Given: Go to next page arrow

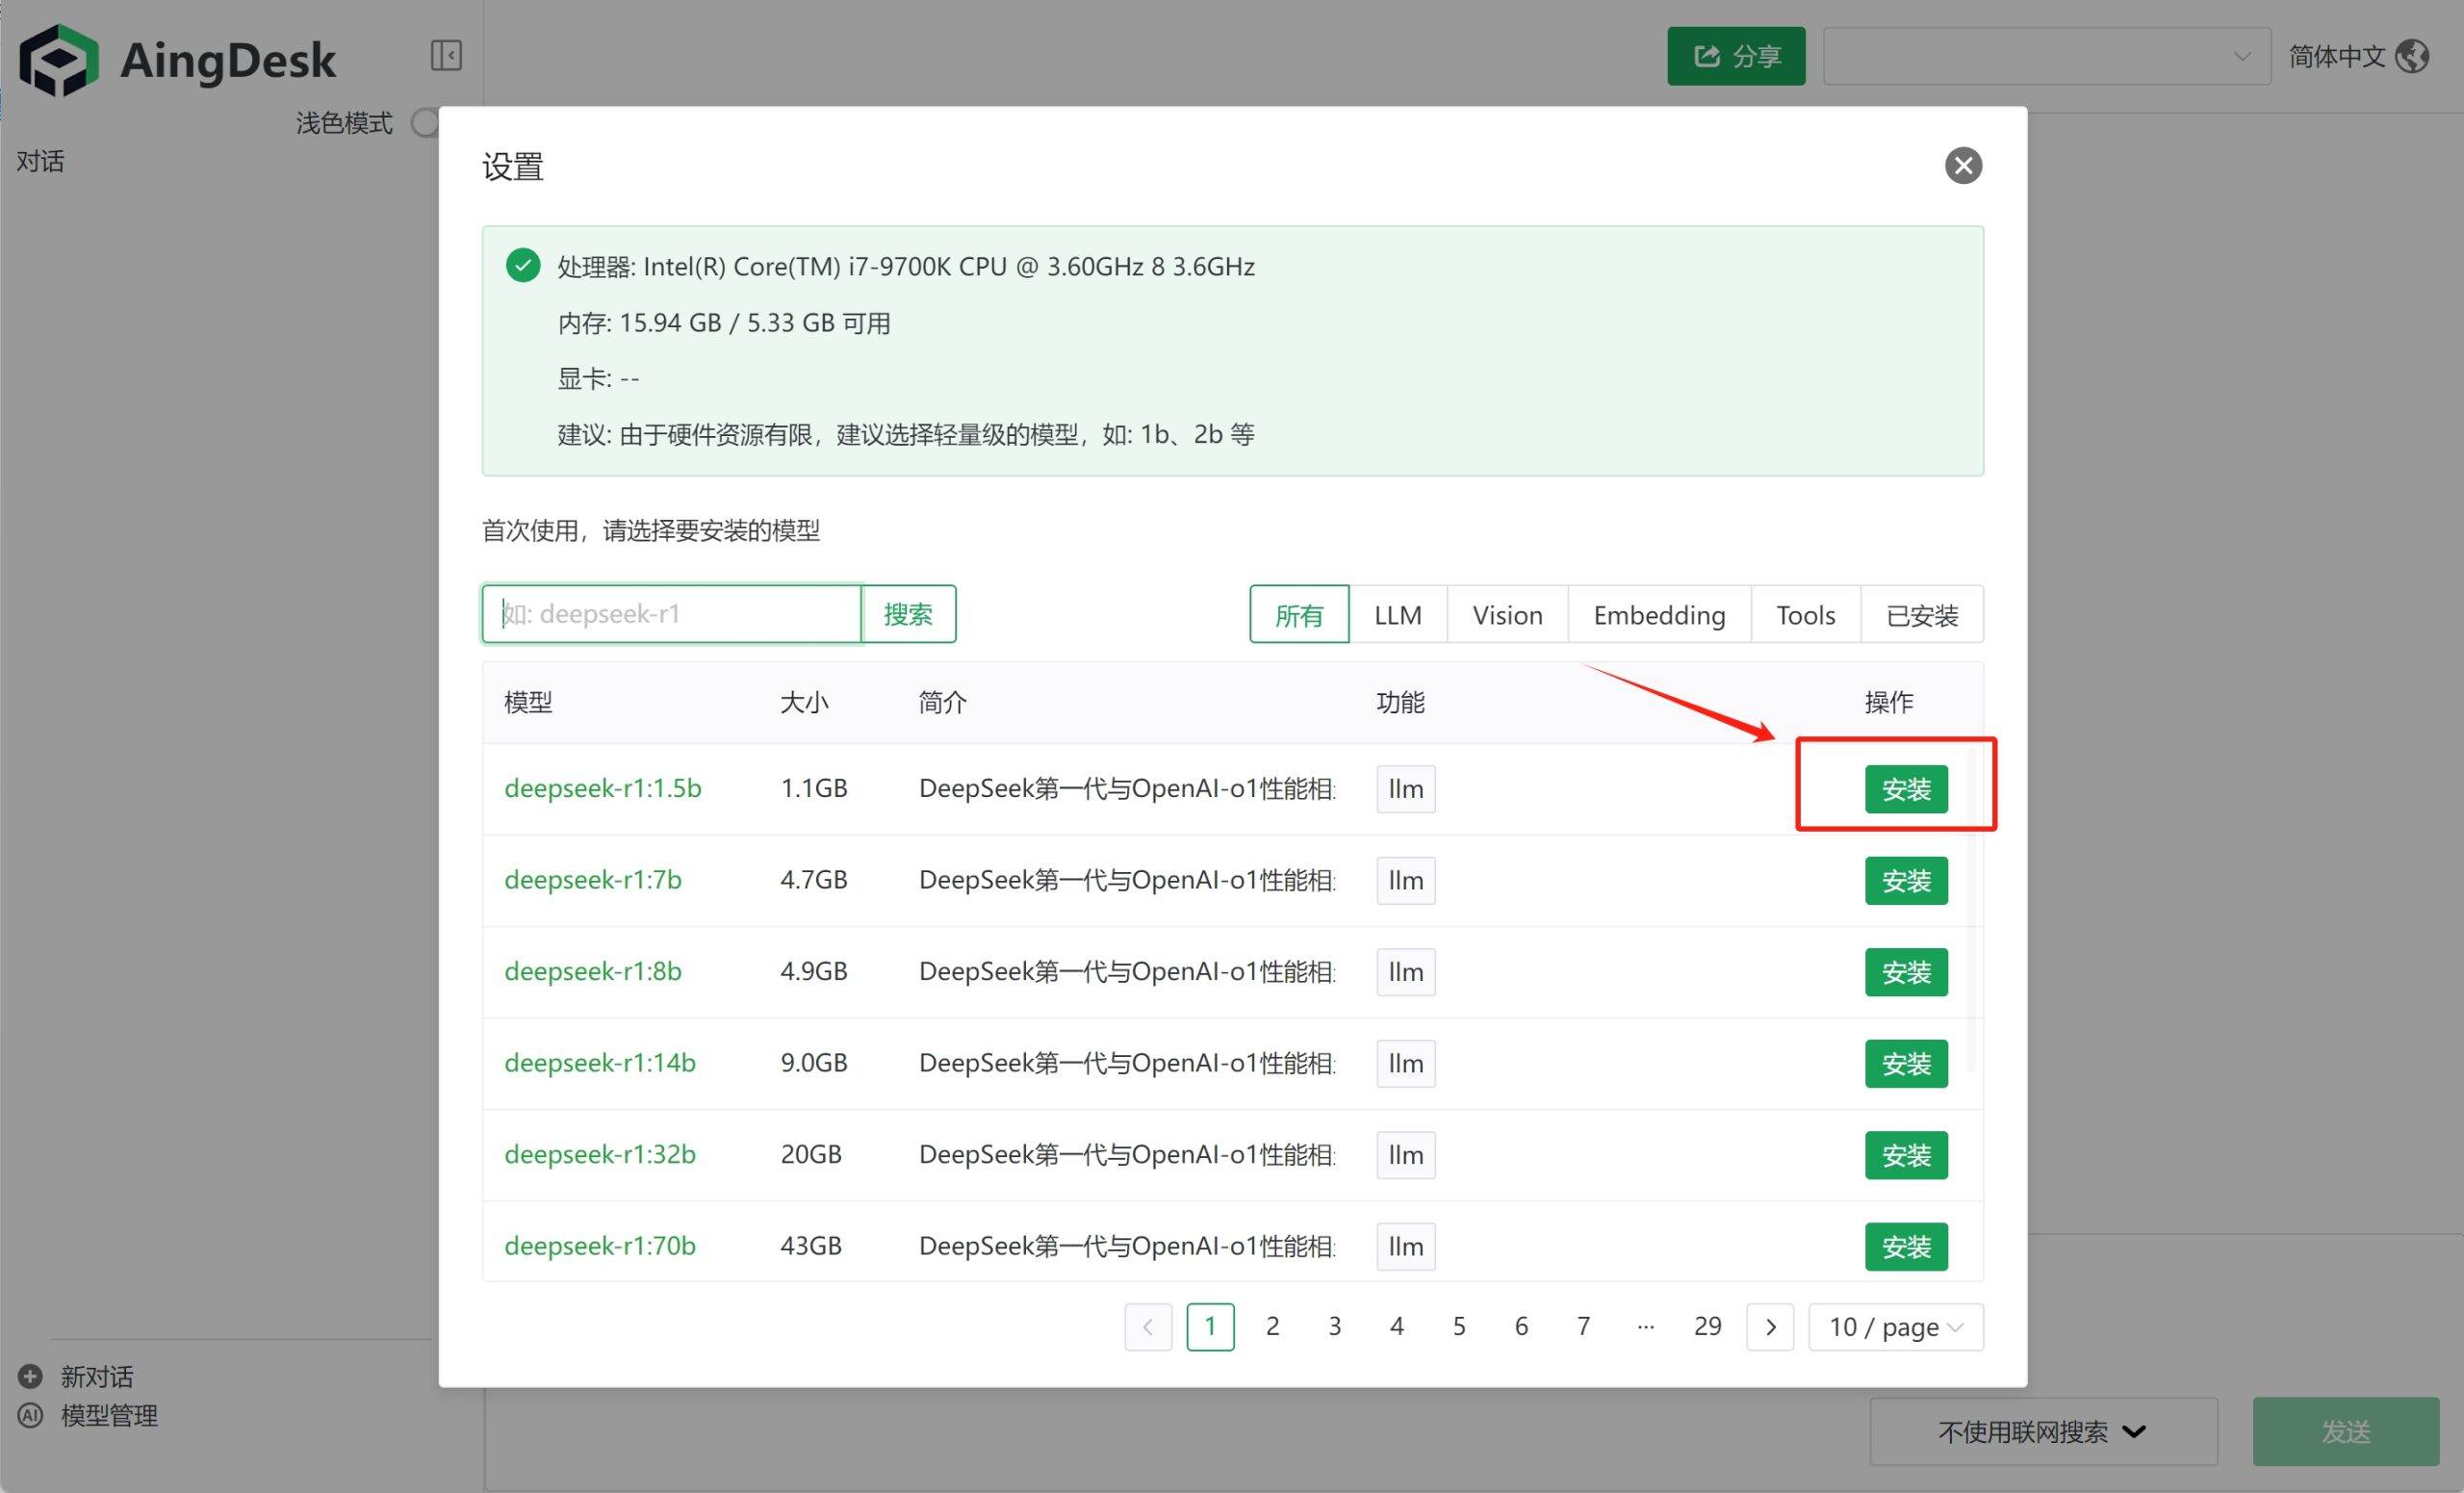Looking at the screenshot, I should (1769, 1327).
